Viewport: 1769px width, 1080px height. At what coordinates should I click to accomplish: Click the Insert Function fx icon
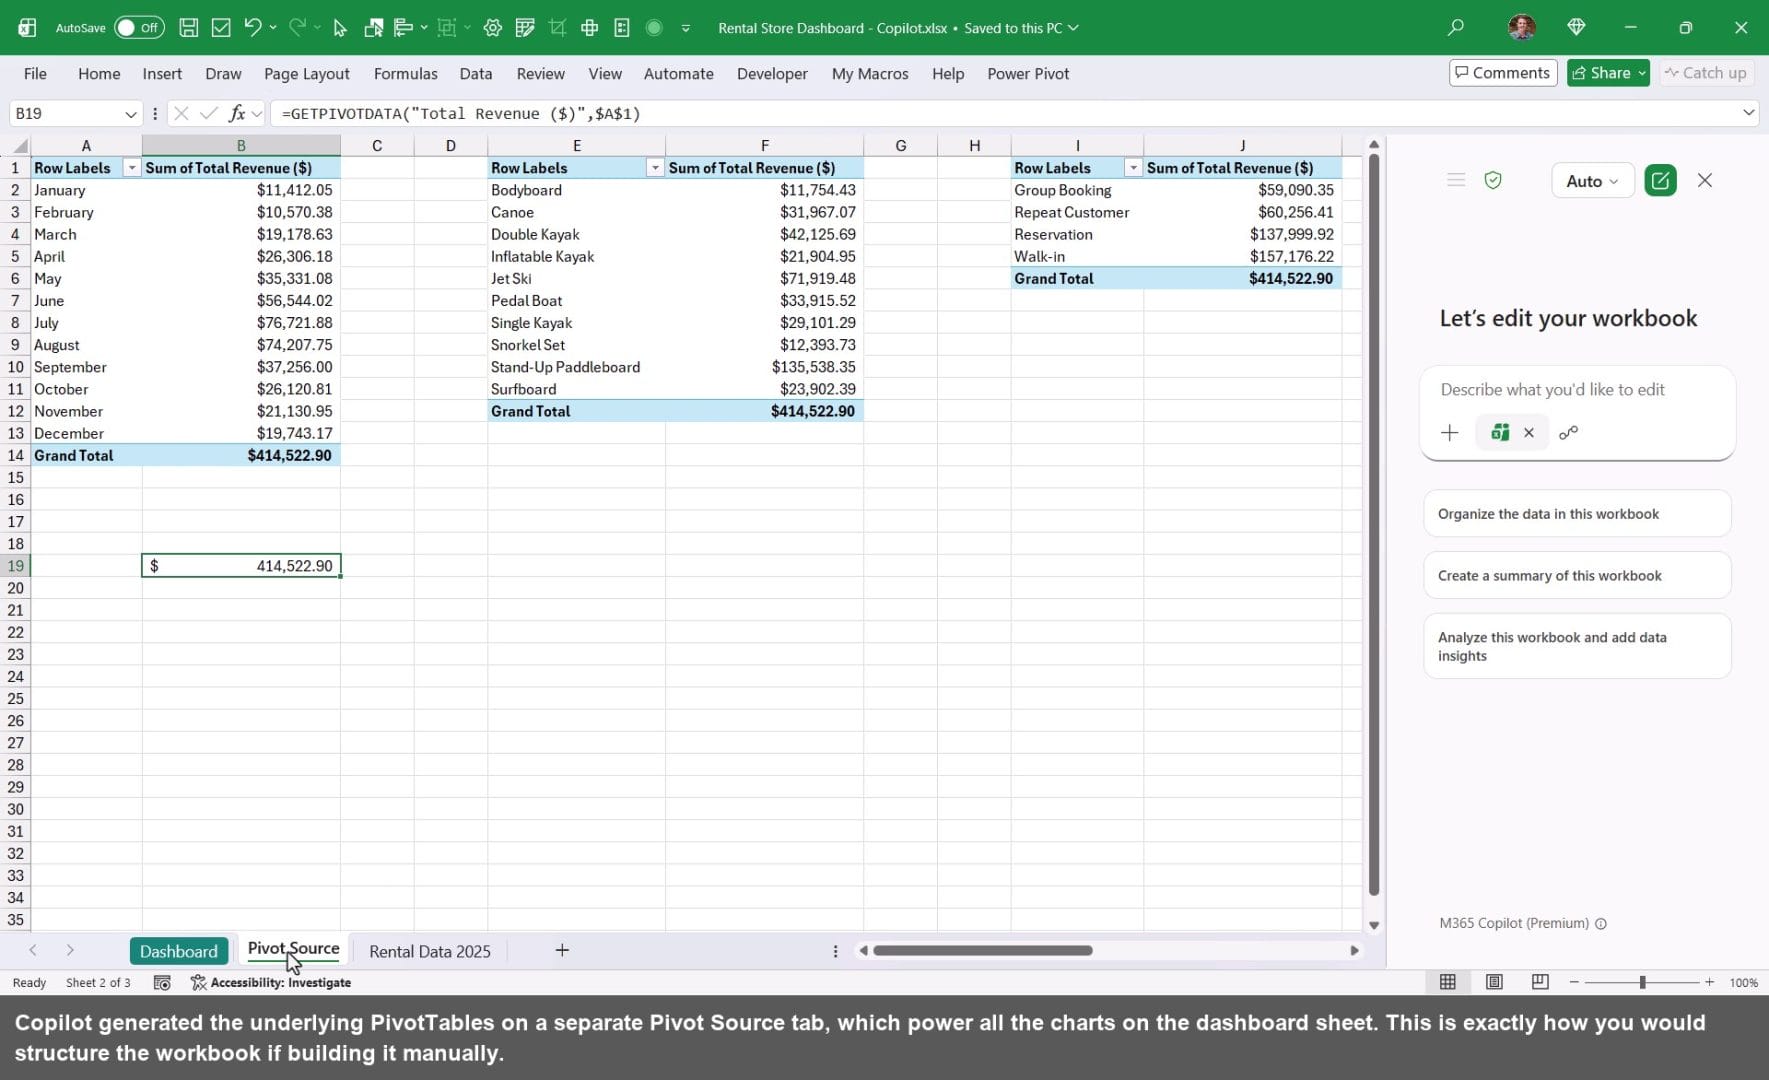(x=237, y=113)
